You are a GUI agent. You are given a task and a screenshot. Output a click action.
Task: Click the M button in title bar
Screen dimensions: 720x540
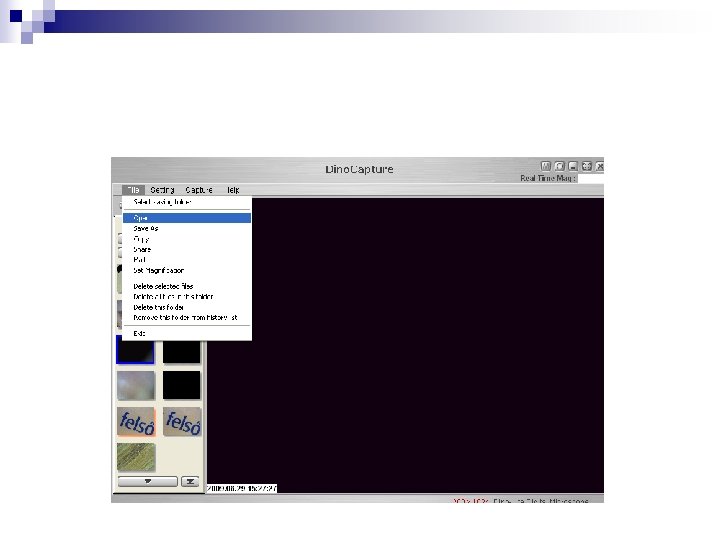point(545,166)
